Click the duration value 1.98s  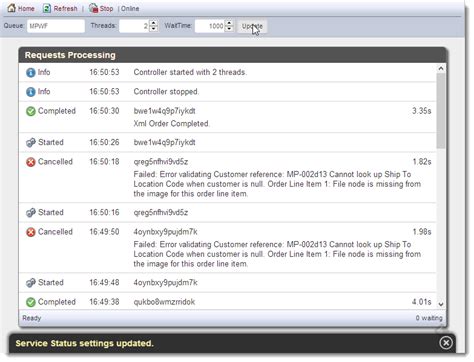pos(422,232)
